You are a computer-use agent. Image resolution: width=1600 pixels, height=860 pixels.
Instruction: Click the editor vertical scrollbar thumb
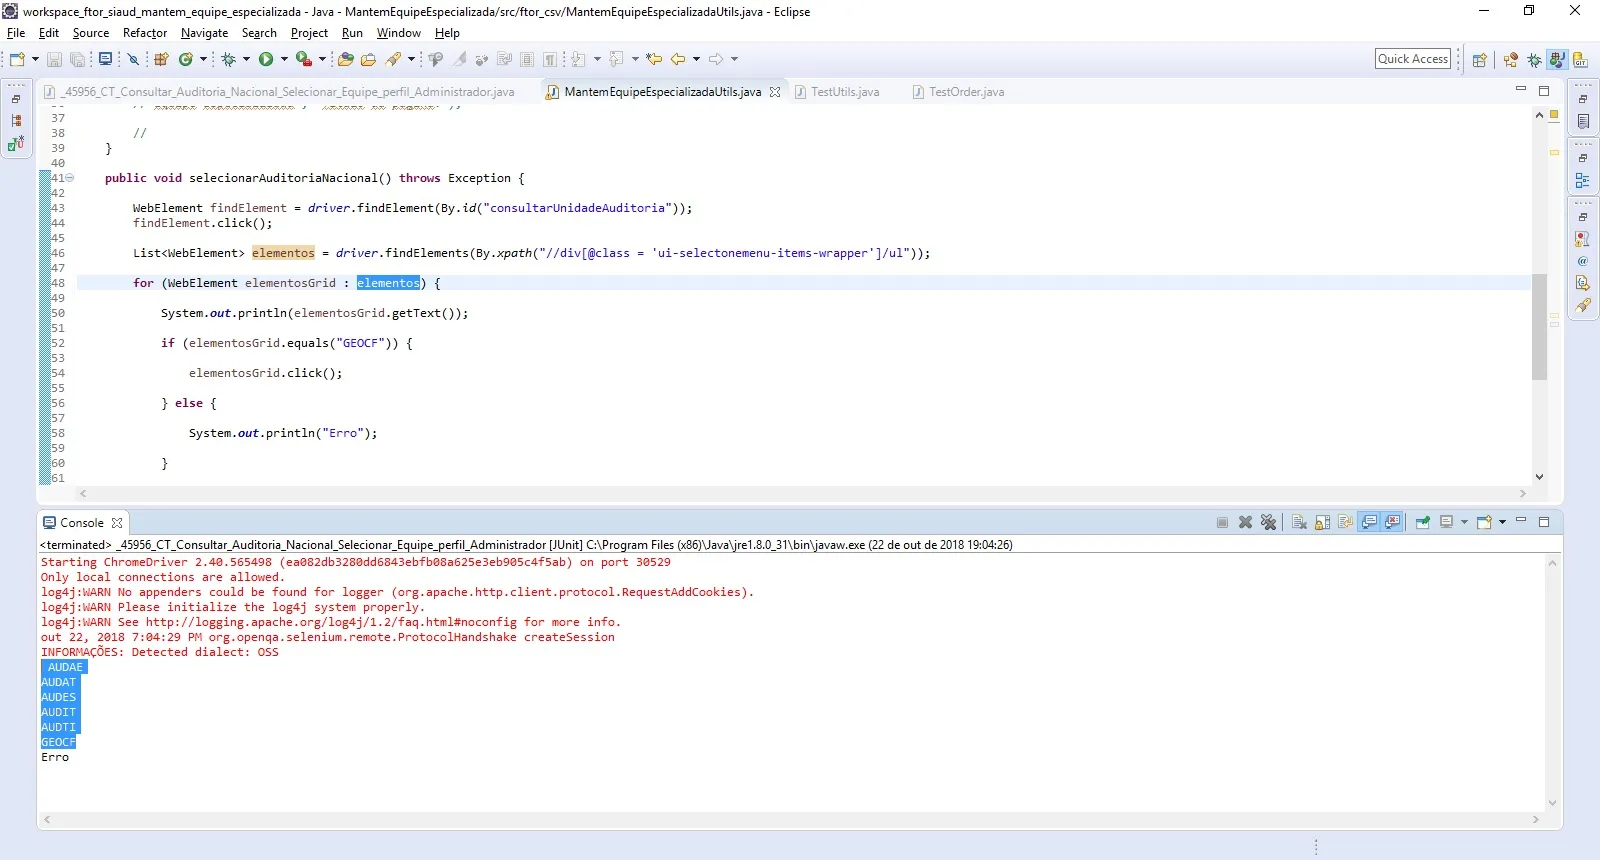click(1539, 327)
